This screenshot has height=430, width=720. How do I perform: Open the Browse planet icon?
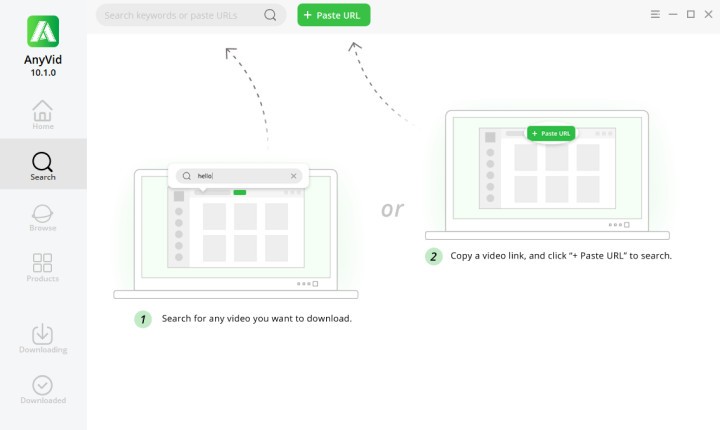click(x=43, y=213)
